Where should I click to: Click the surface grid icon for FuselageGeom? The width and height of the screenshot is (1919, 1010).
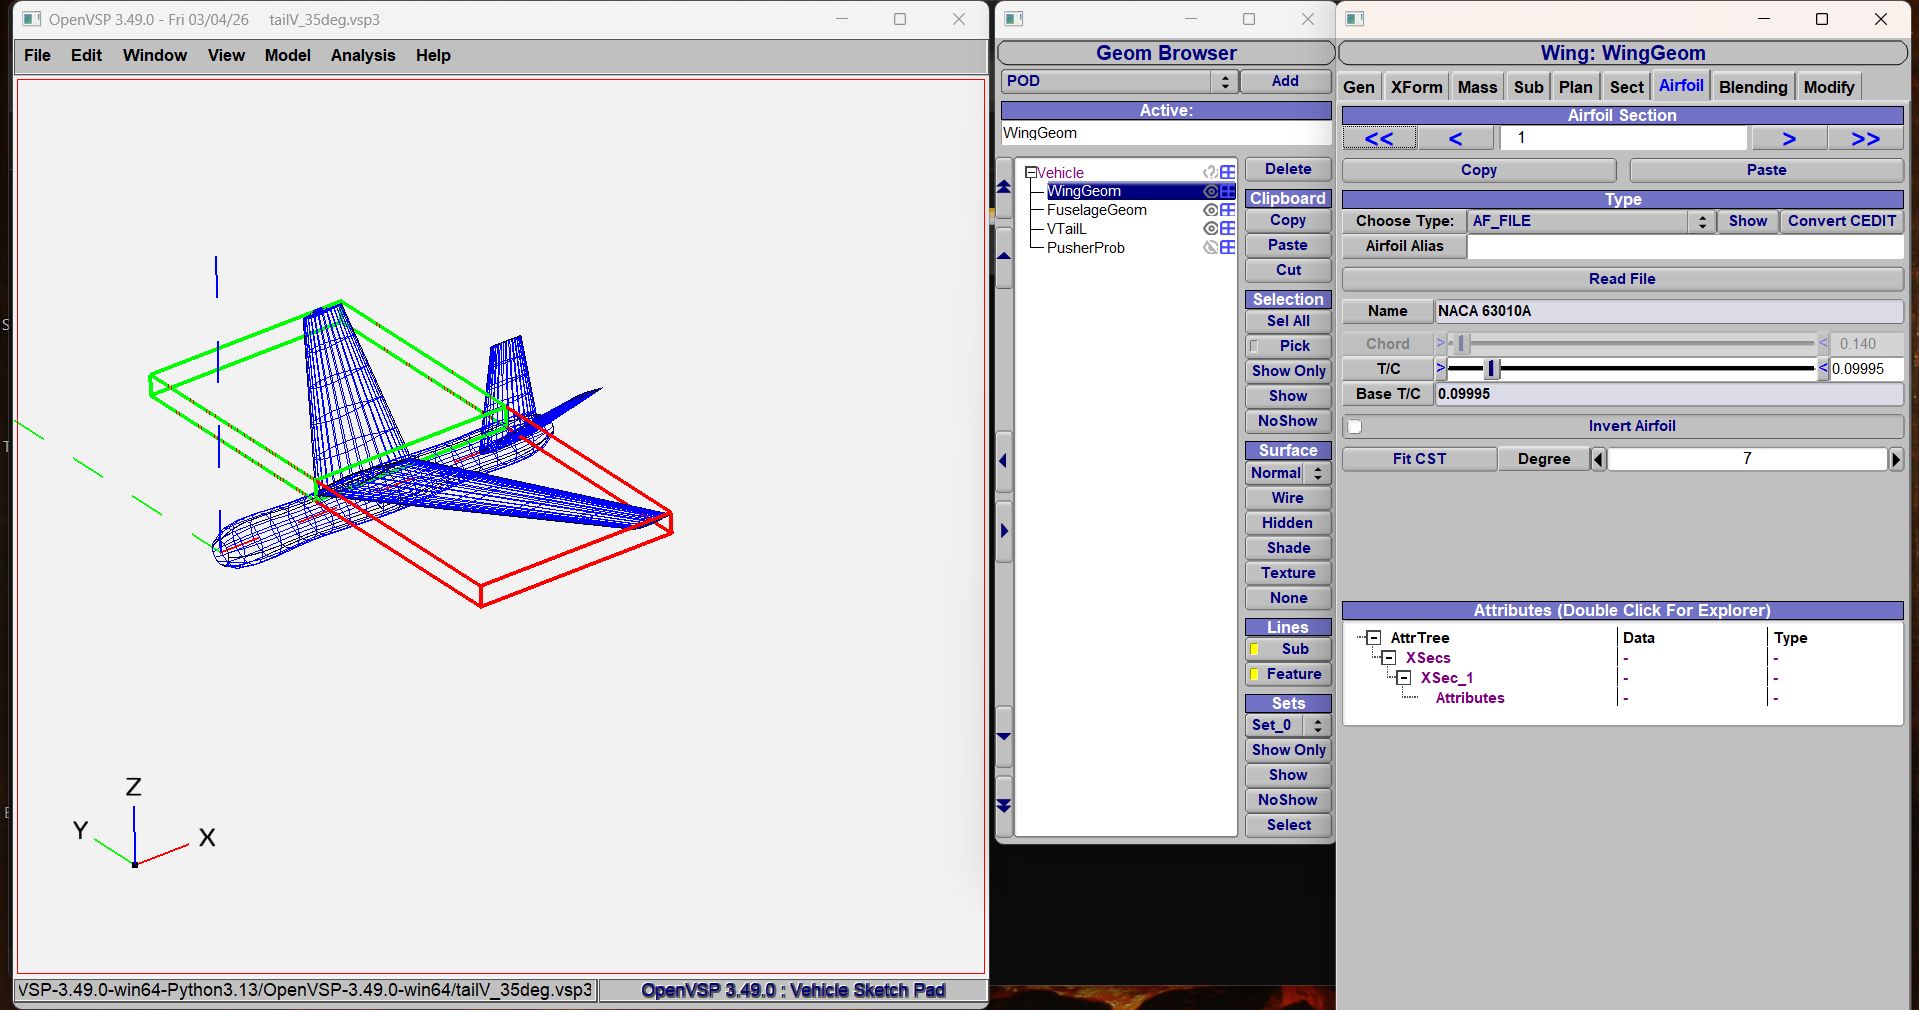tap(1227, 210)
